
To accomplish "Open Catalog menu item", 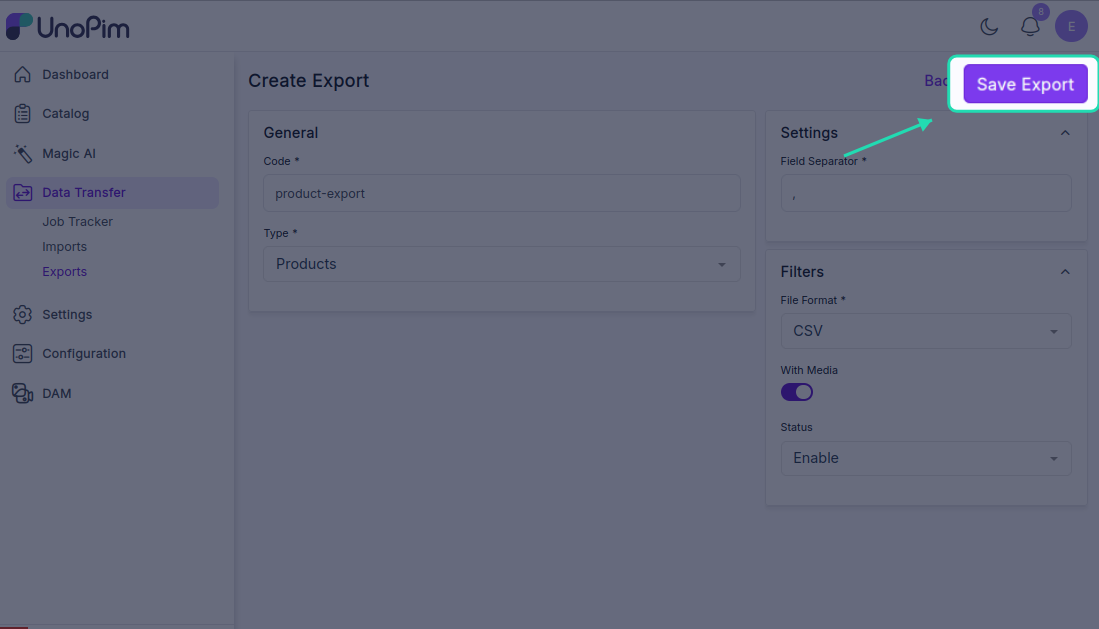I will click(65, 114).
